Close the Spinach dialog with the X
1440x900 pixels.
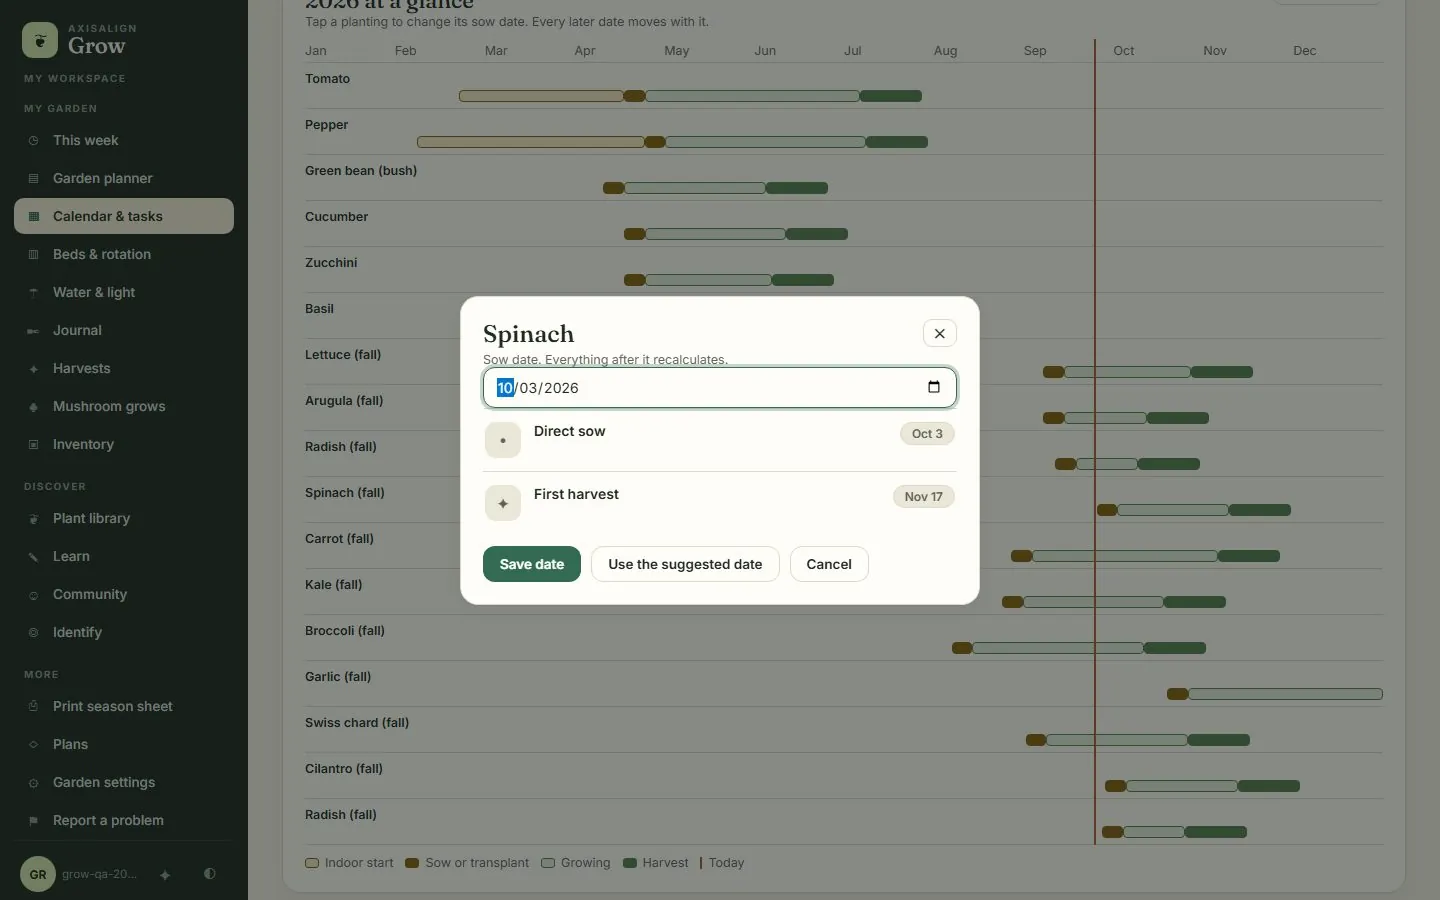[939, 334]
